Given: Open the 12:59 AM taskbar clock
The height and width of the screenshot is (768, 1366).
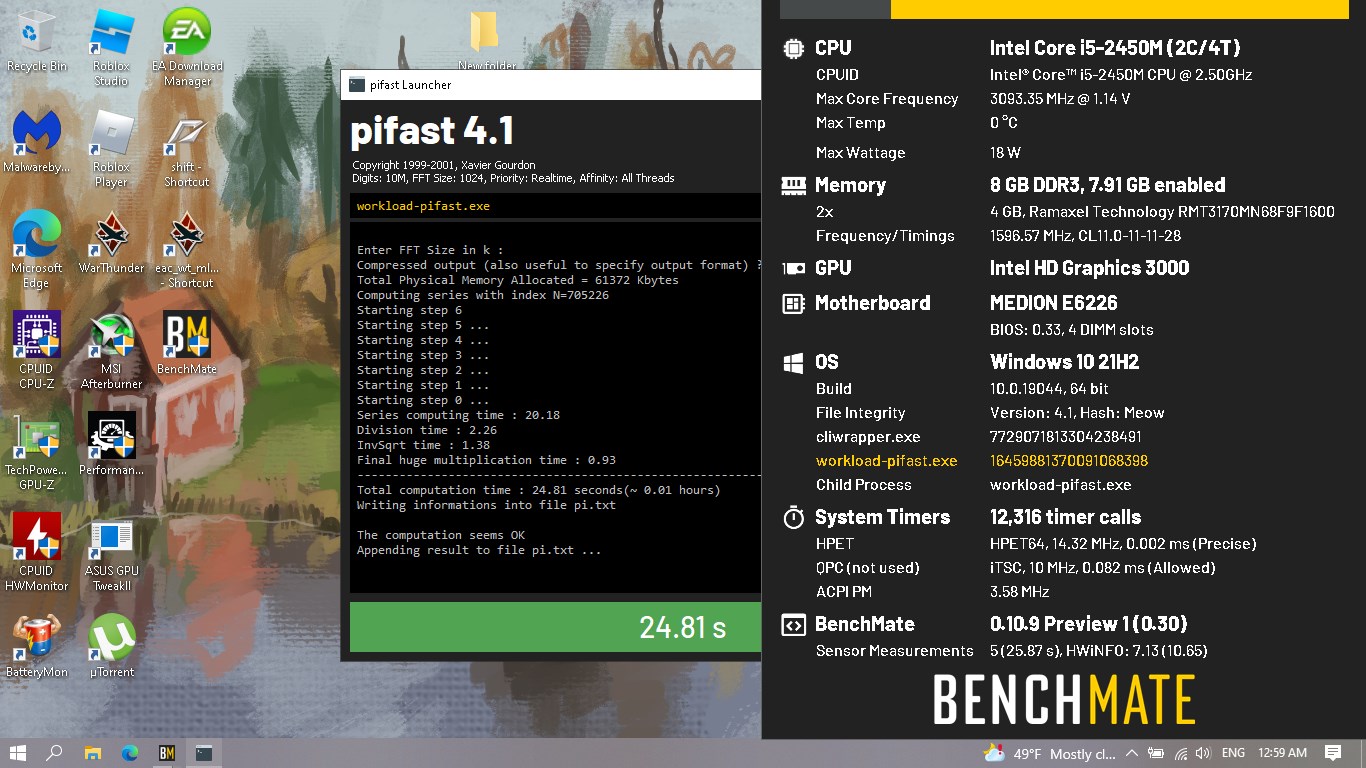Looking at the screenshot, I should (x=1282, y=753).
